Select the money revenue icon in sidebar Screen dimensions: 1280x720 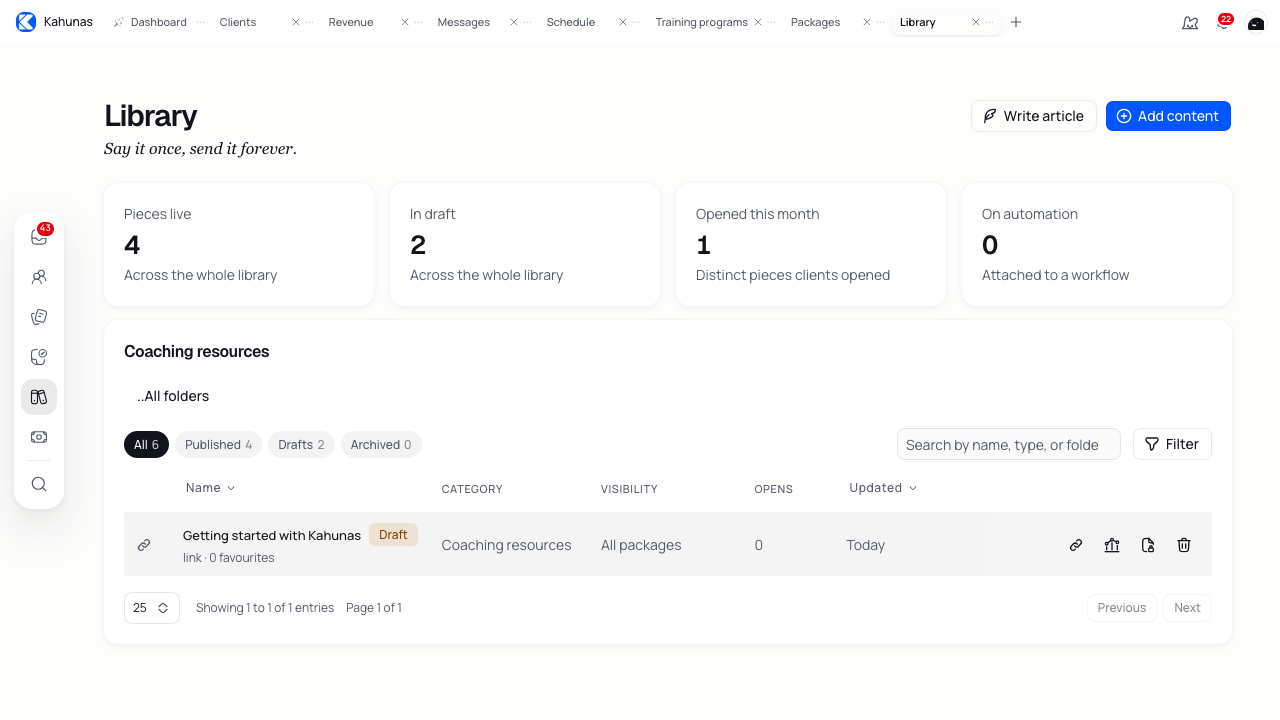[39, 437]
